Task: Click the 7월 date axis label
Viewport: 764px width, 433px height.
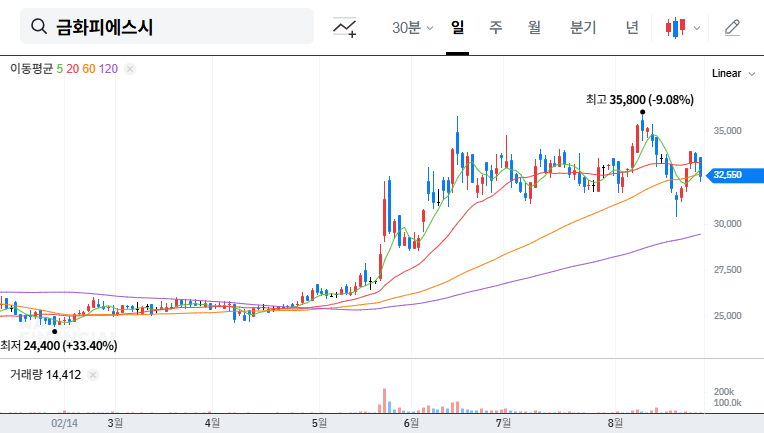Action: [503, 423]
